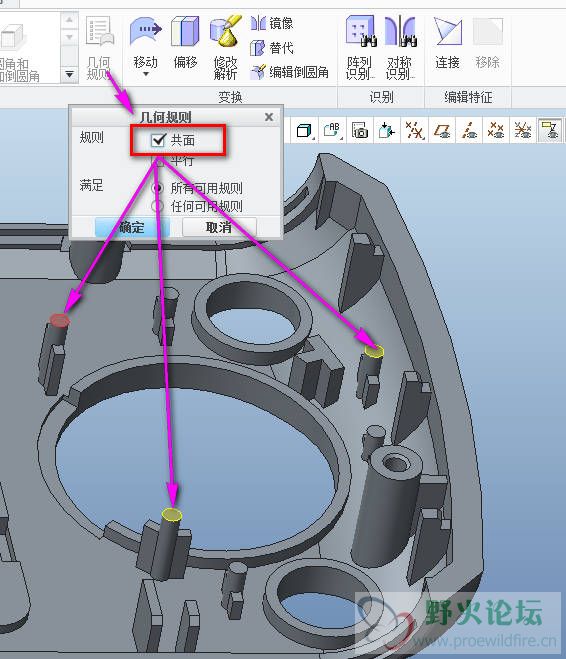566x659 pixels.
Task: Expand the ribbon gallery's bottom arrow
Action: click(69, 75)
